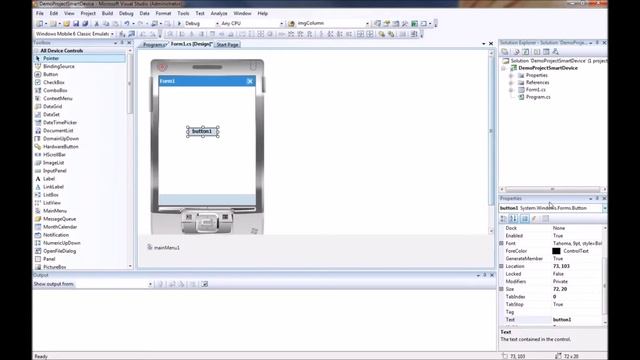Click Form1 close X in designer

250,81
